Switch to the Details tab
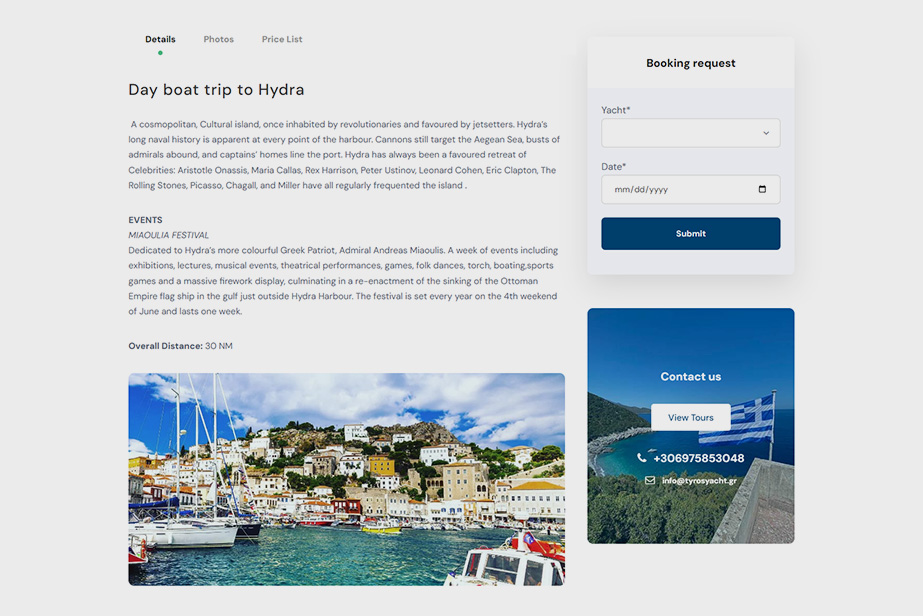This screenshot has width=923, height=616. point(160,39)
